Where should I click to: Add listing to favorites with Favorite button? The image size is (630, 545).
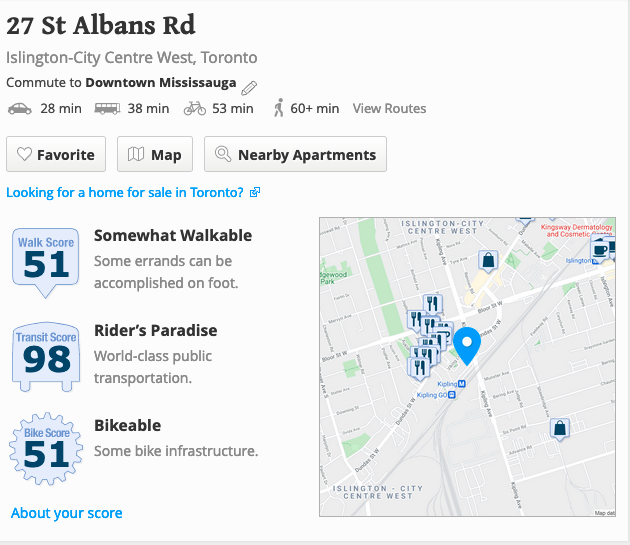(56, 155)
